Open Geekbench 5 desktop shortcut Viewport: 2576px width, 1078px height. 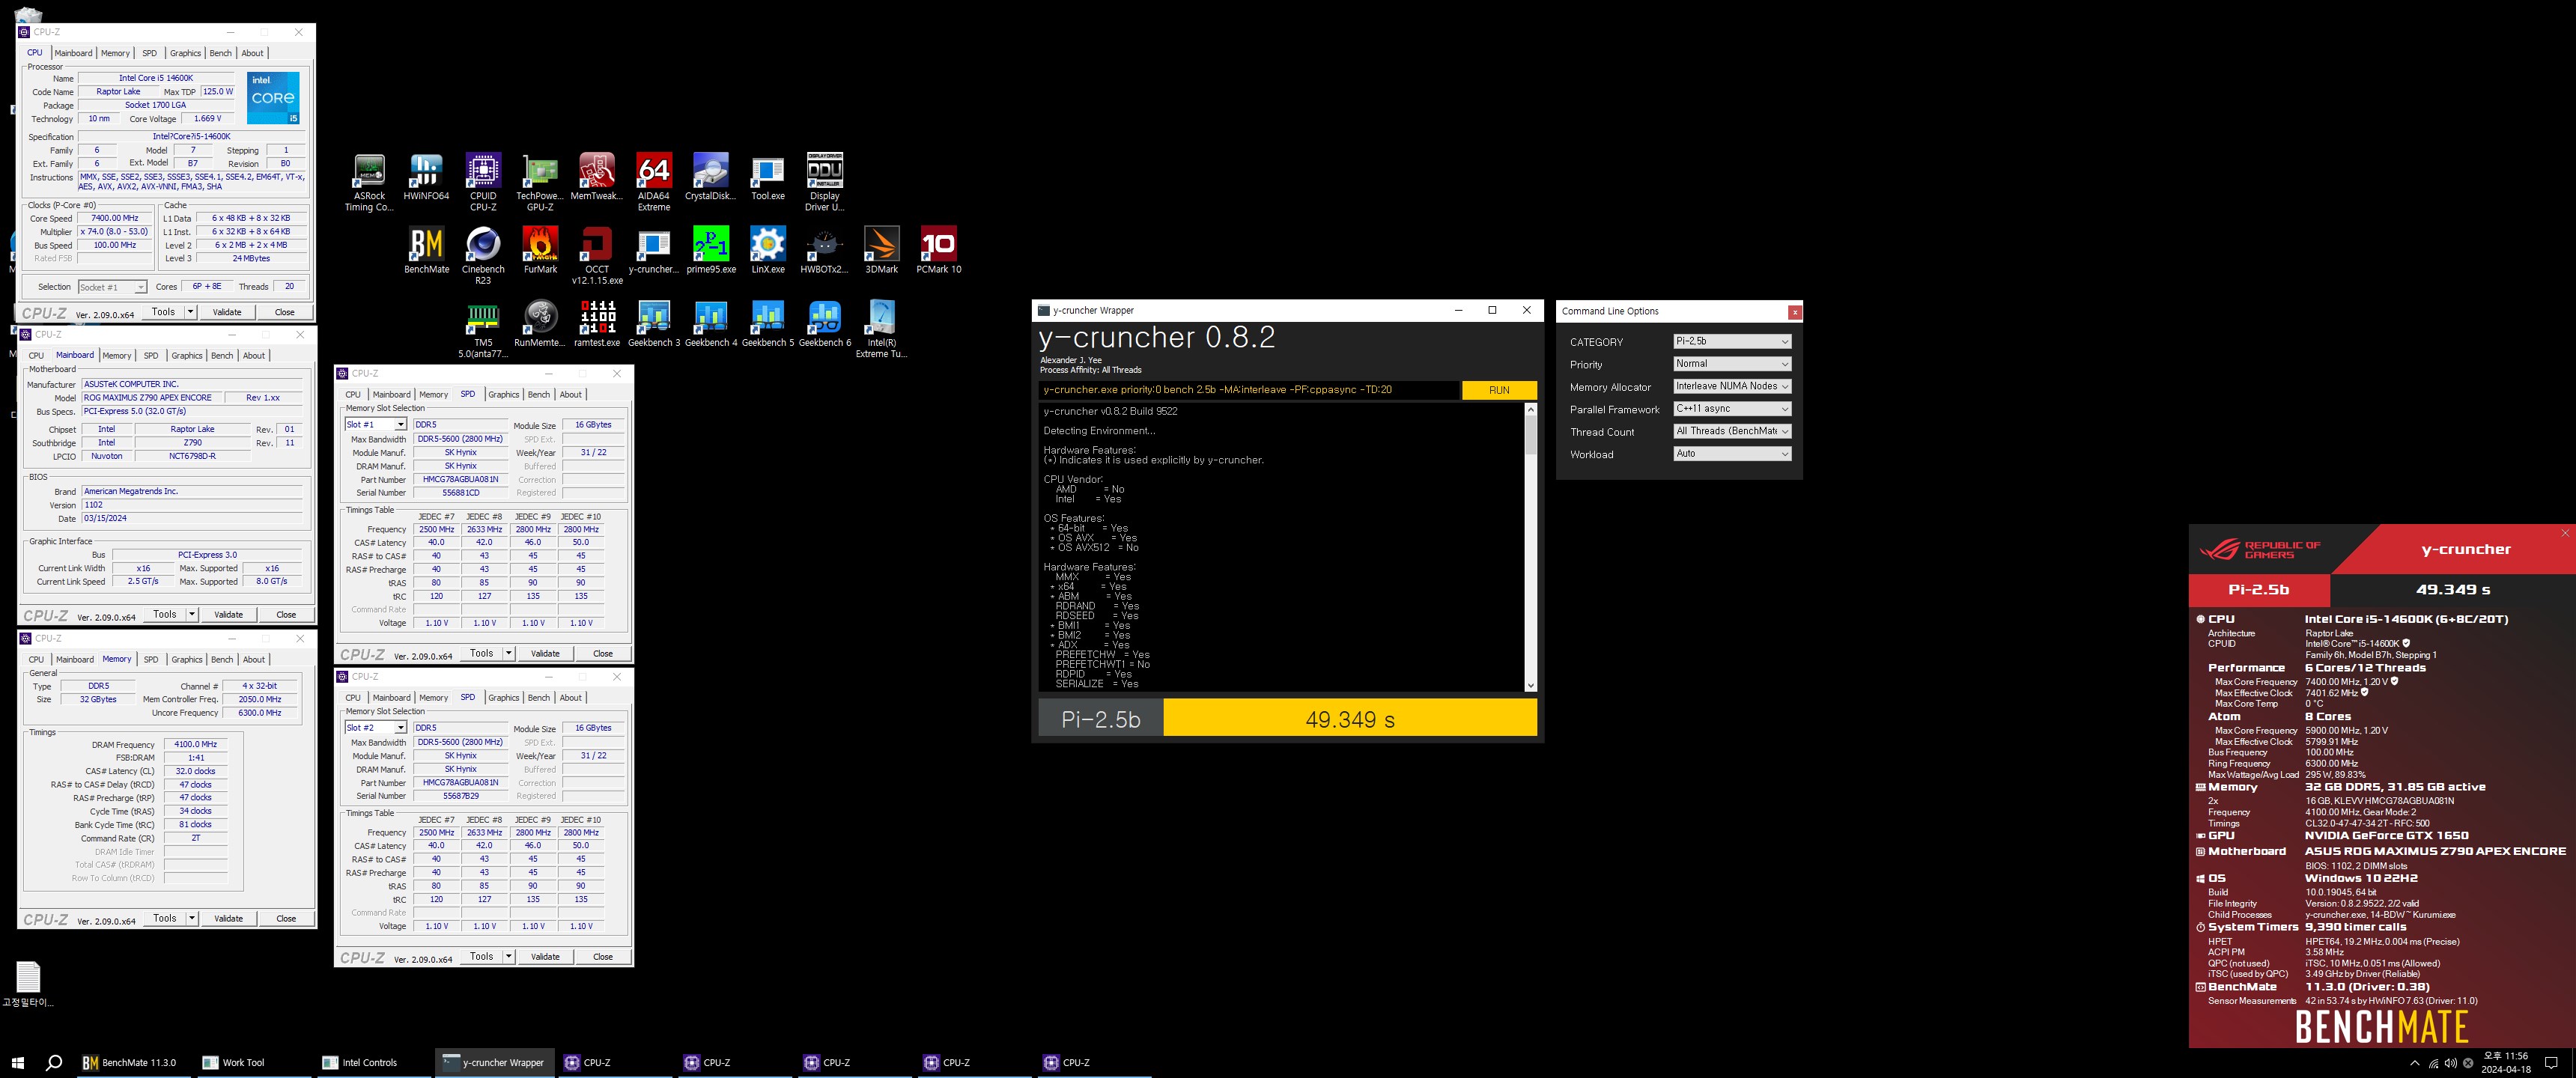coord(768,324)
